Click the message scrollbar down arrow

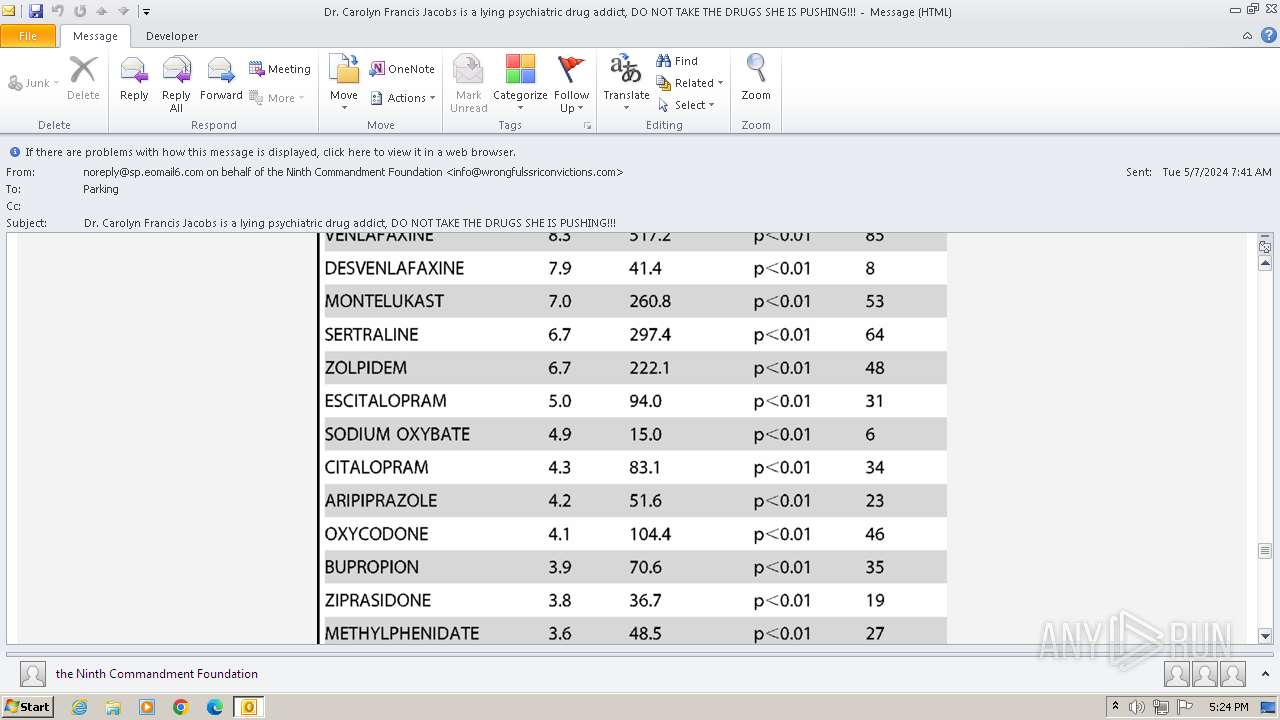pyautogui.click(x=1265, y=635)
